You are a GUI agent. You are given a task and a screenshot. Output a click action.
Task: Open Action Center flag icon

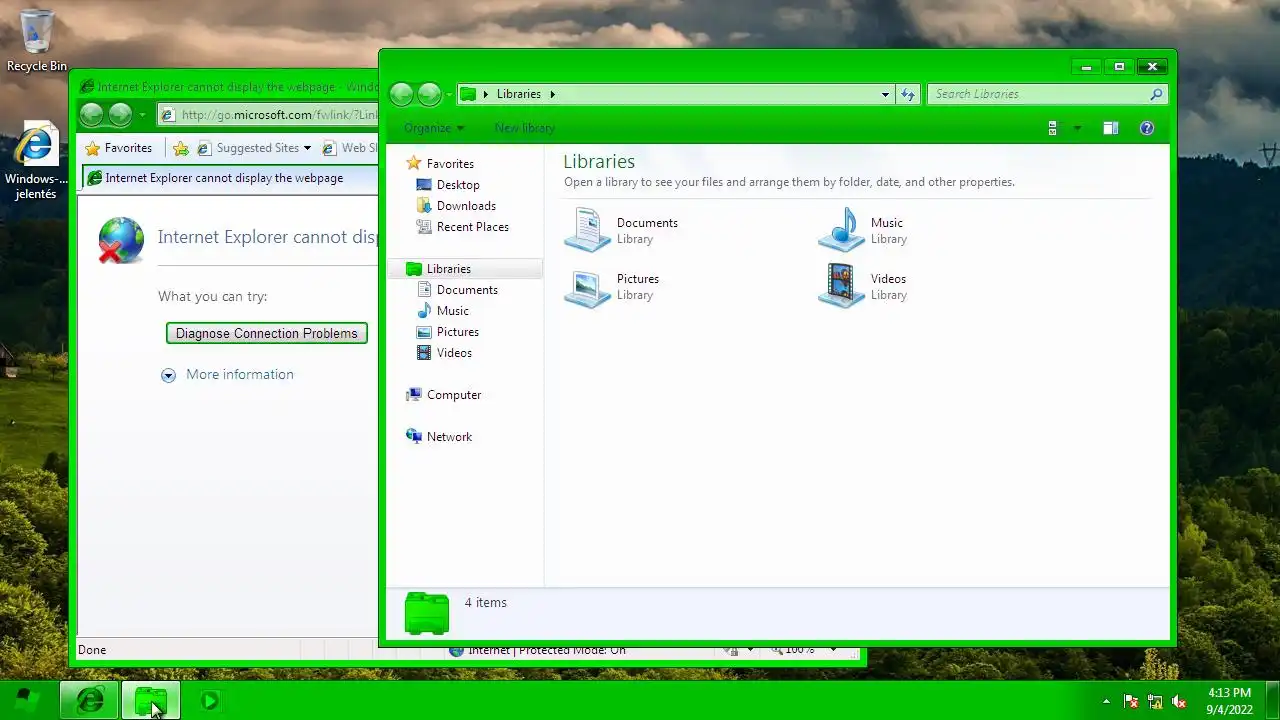[x=1131, y=702]
